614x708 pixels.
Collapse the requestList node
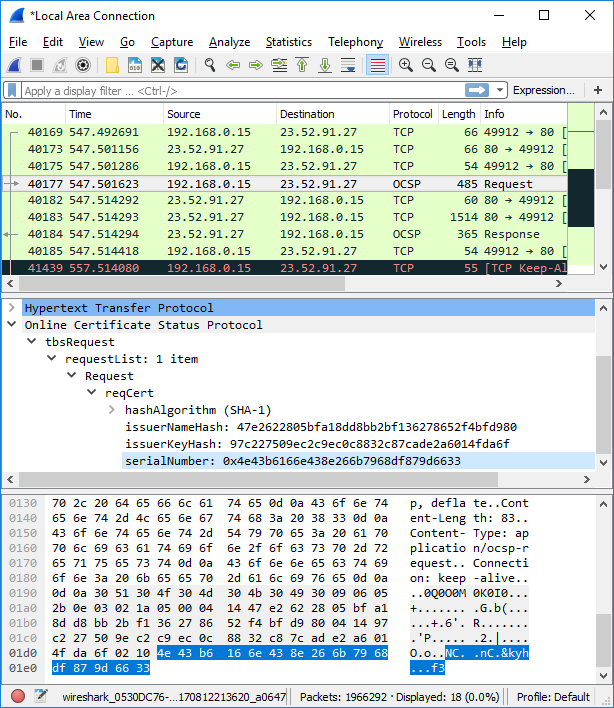(51, 359)
